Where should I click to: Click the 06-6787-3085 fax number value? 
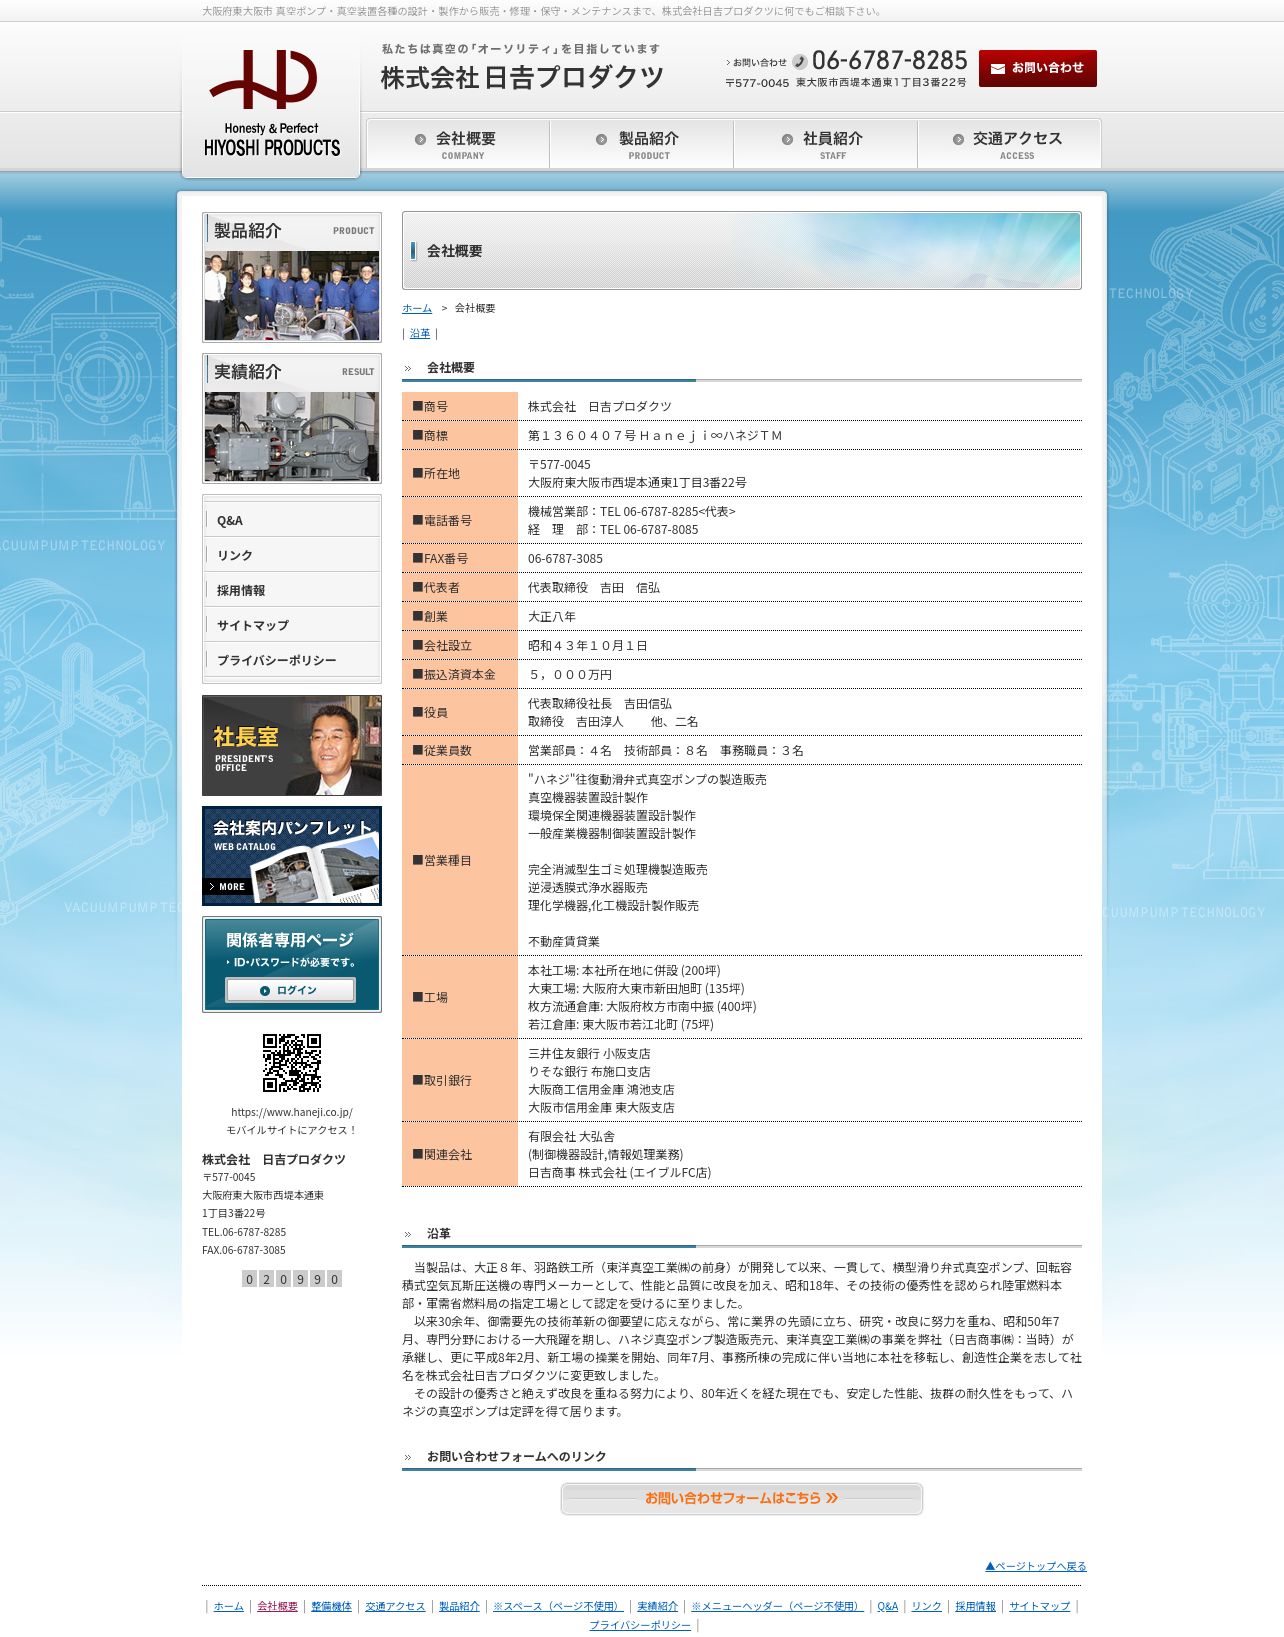pyautogui.click(x=565, y=559)
